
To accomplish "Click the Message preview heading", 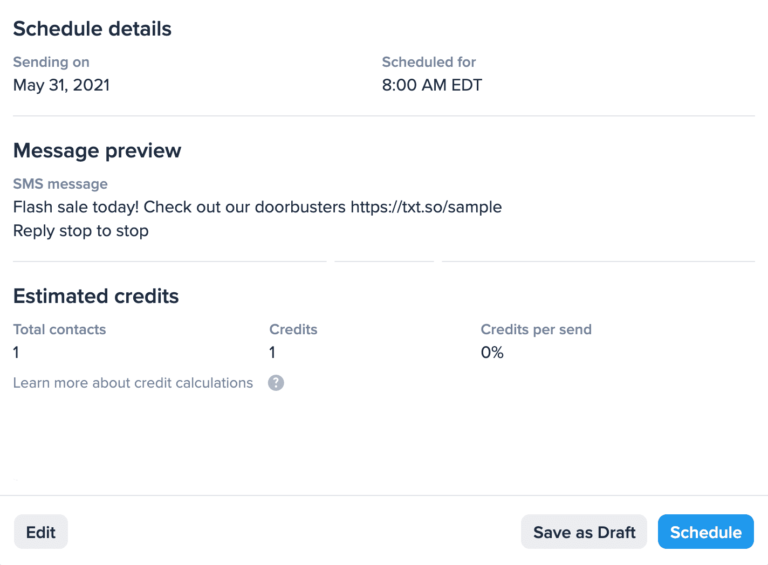I will [97, 151].
